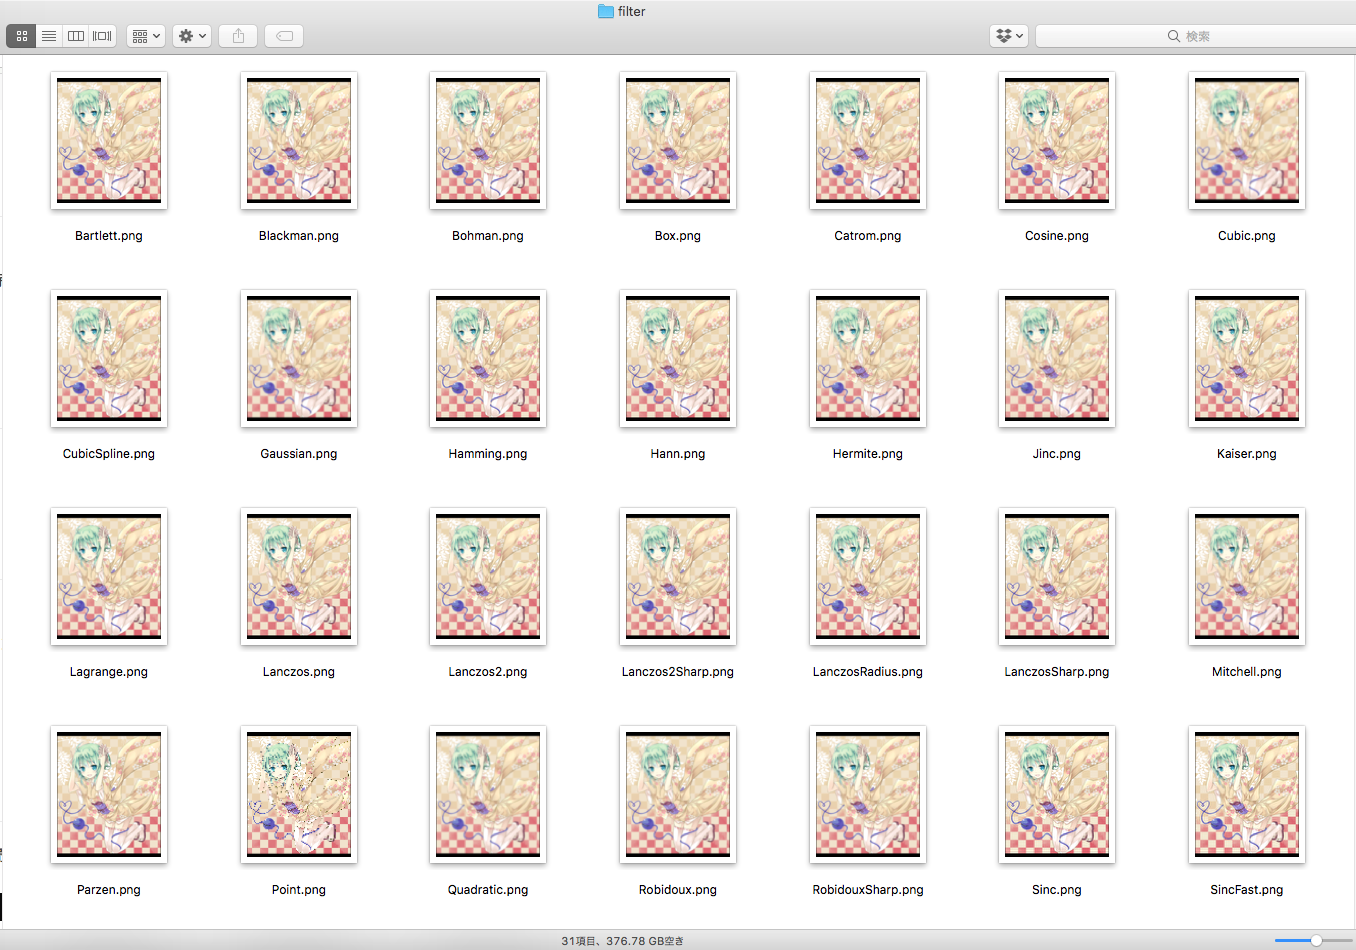Click the Gaussian.png file name
The height and width of the screenshot is (950, 1356).
tap(299, 454)
